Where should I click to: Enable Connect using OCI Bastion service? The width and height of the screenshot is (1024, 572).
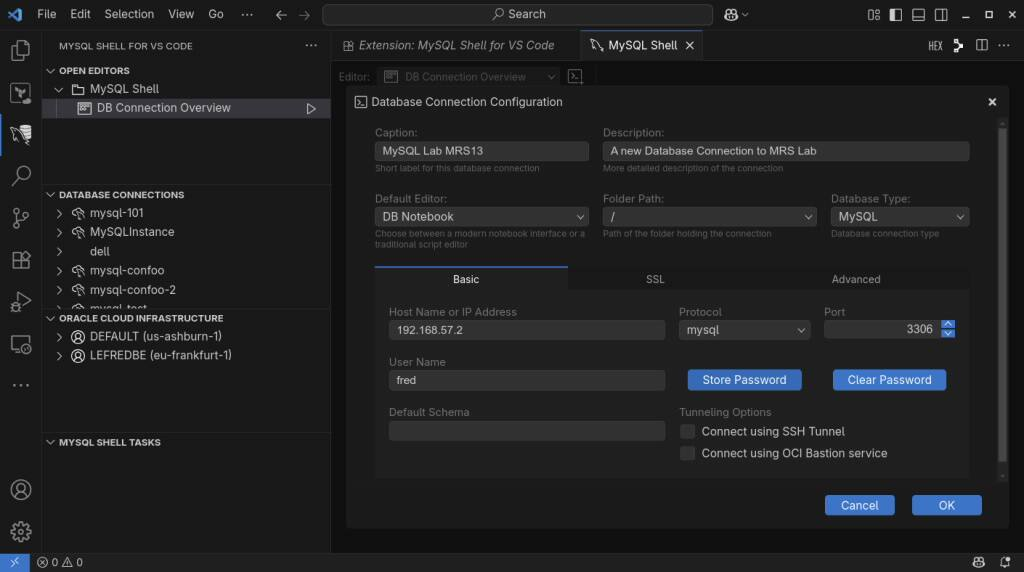688,453
